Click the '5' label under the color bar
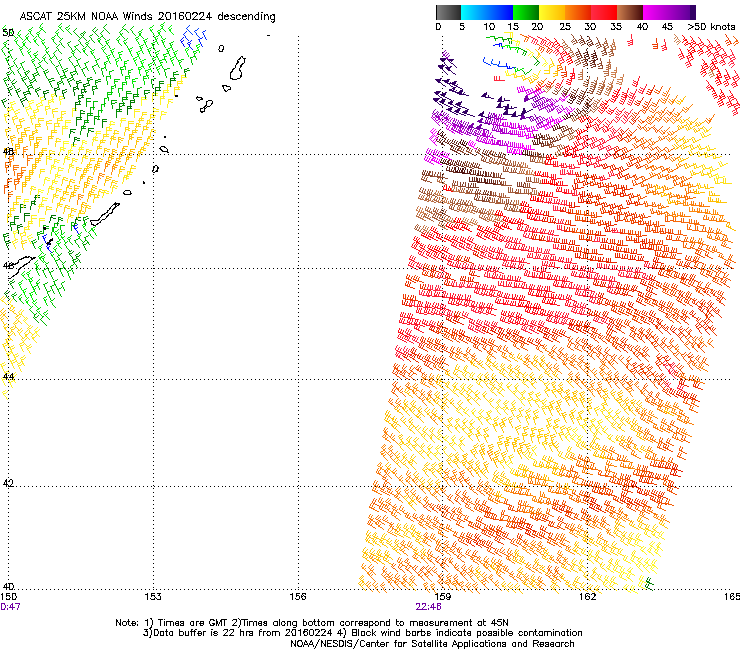Viewport: 740px width, 650px height. (462, 26)
